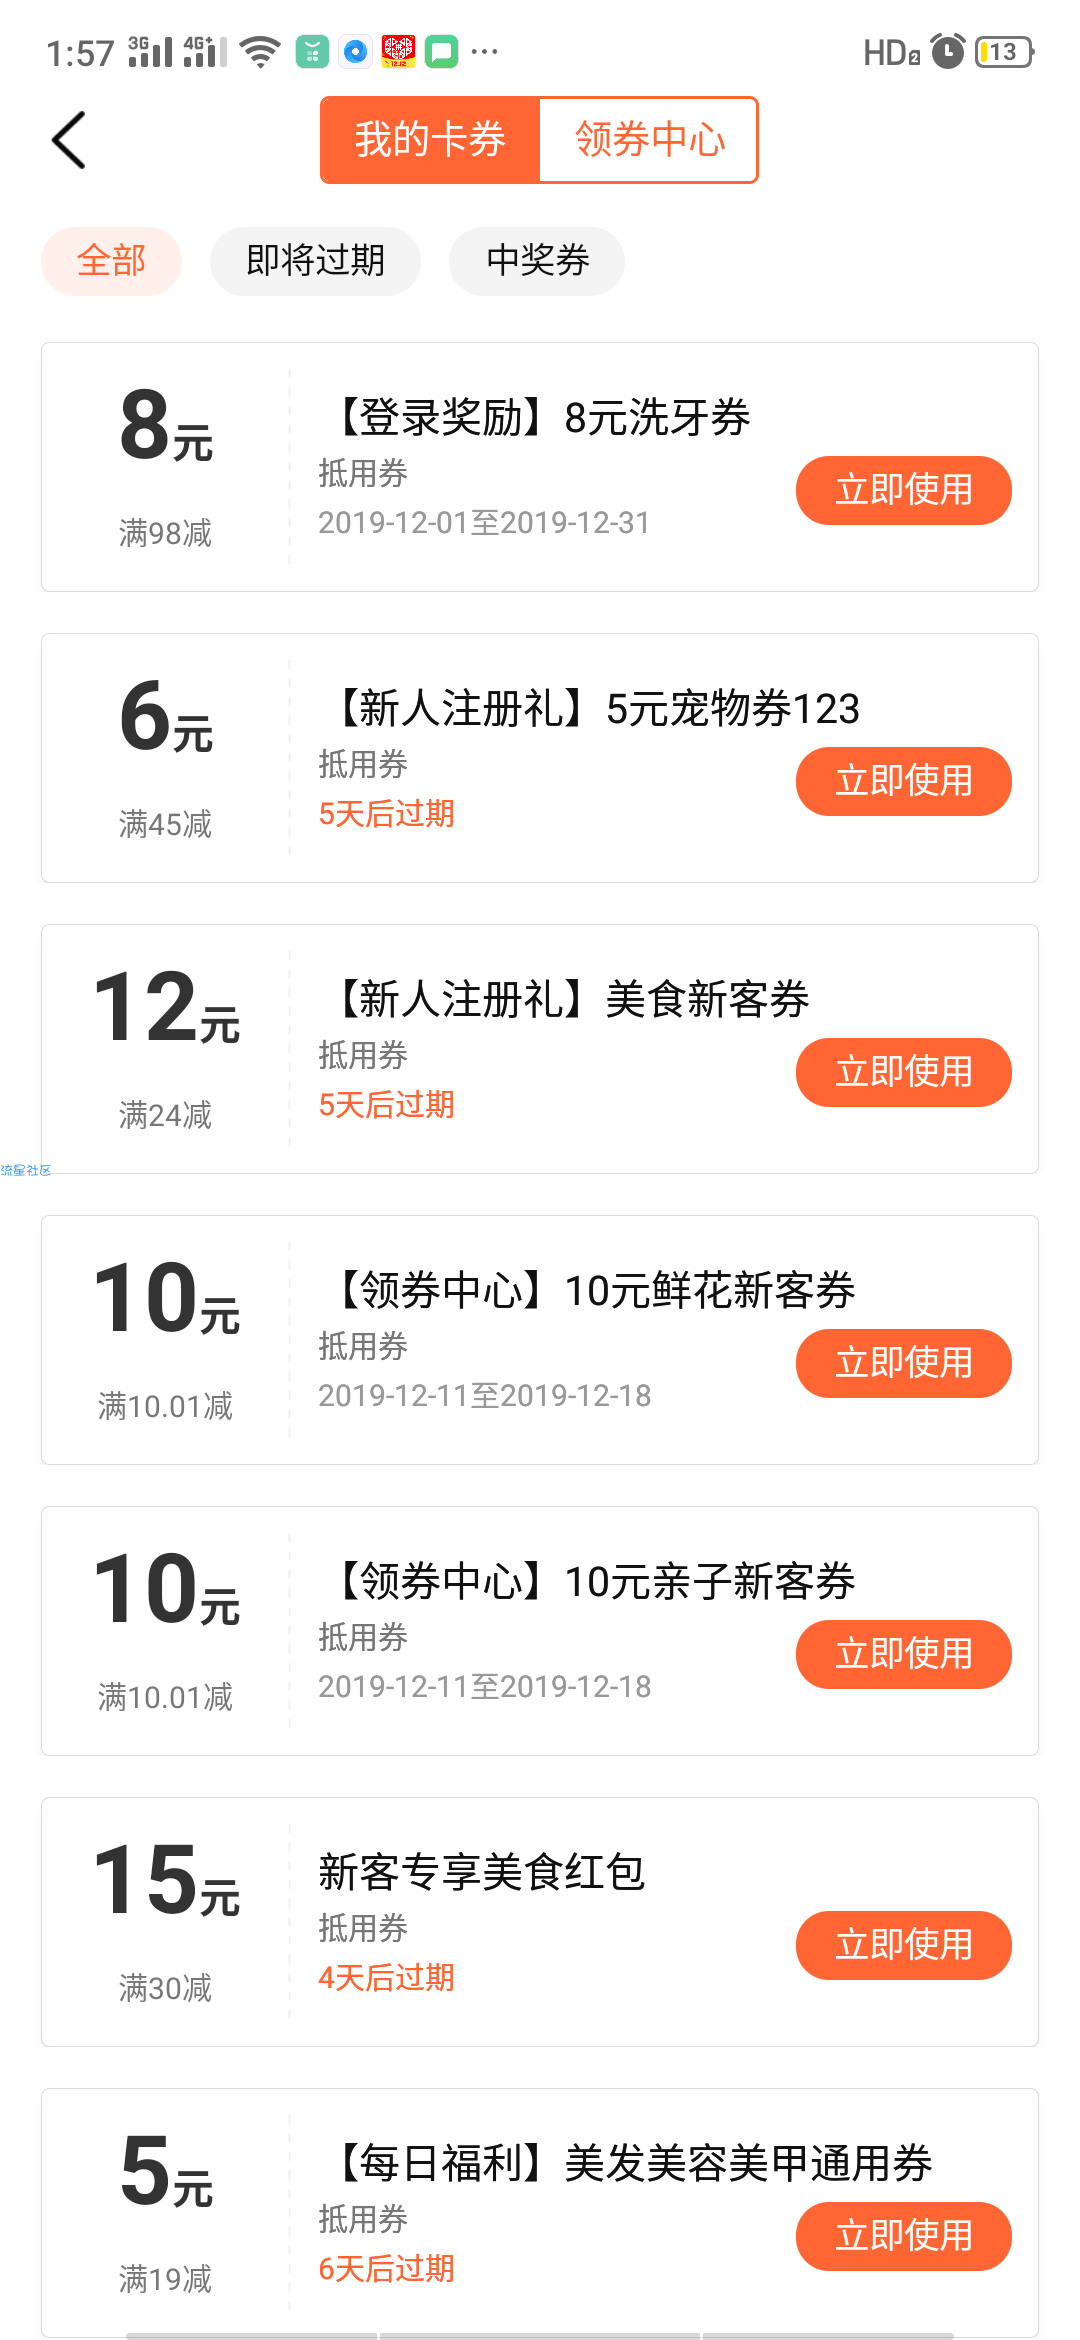The width and height of the screenshot is (1080, 2340).
Task: Tap the red shopping app notification icon
Action: (x=398, y=51)
